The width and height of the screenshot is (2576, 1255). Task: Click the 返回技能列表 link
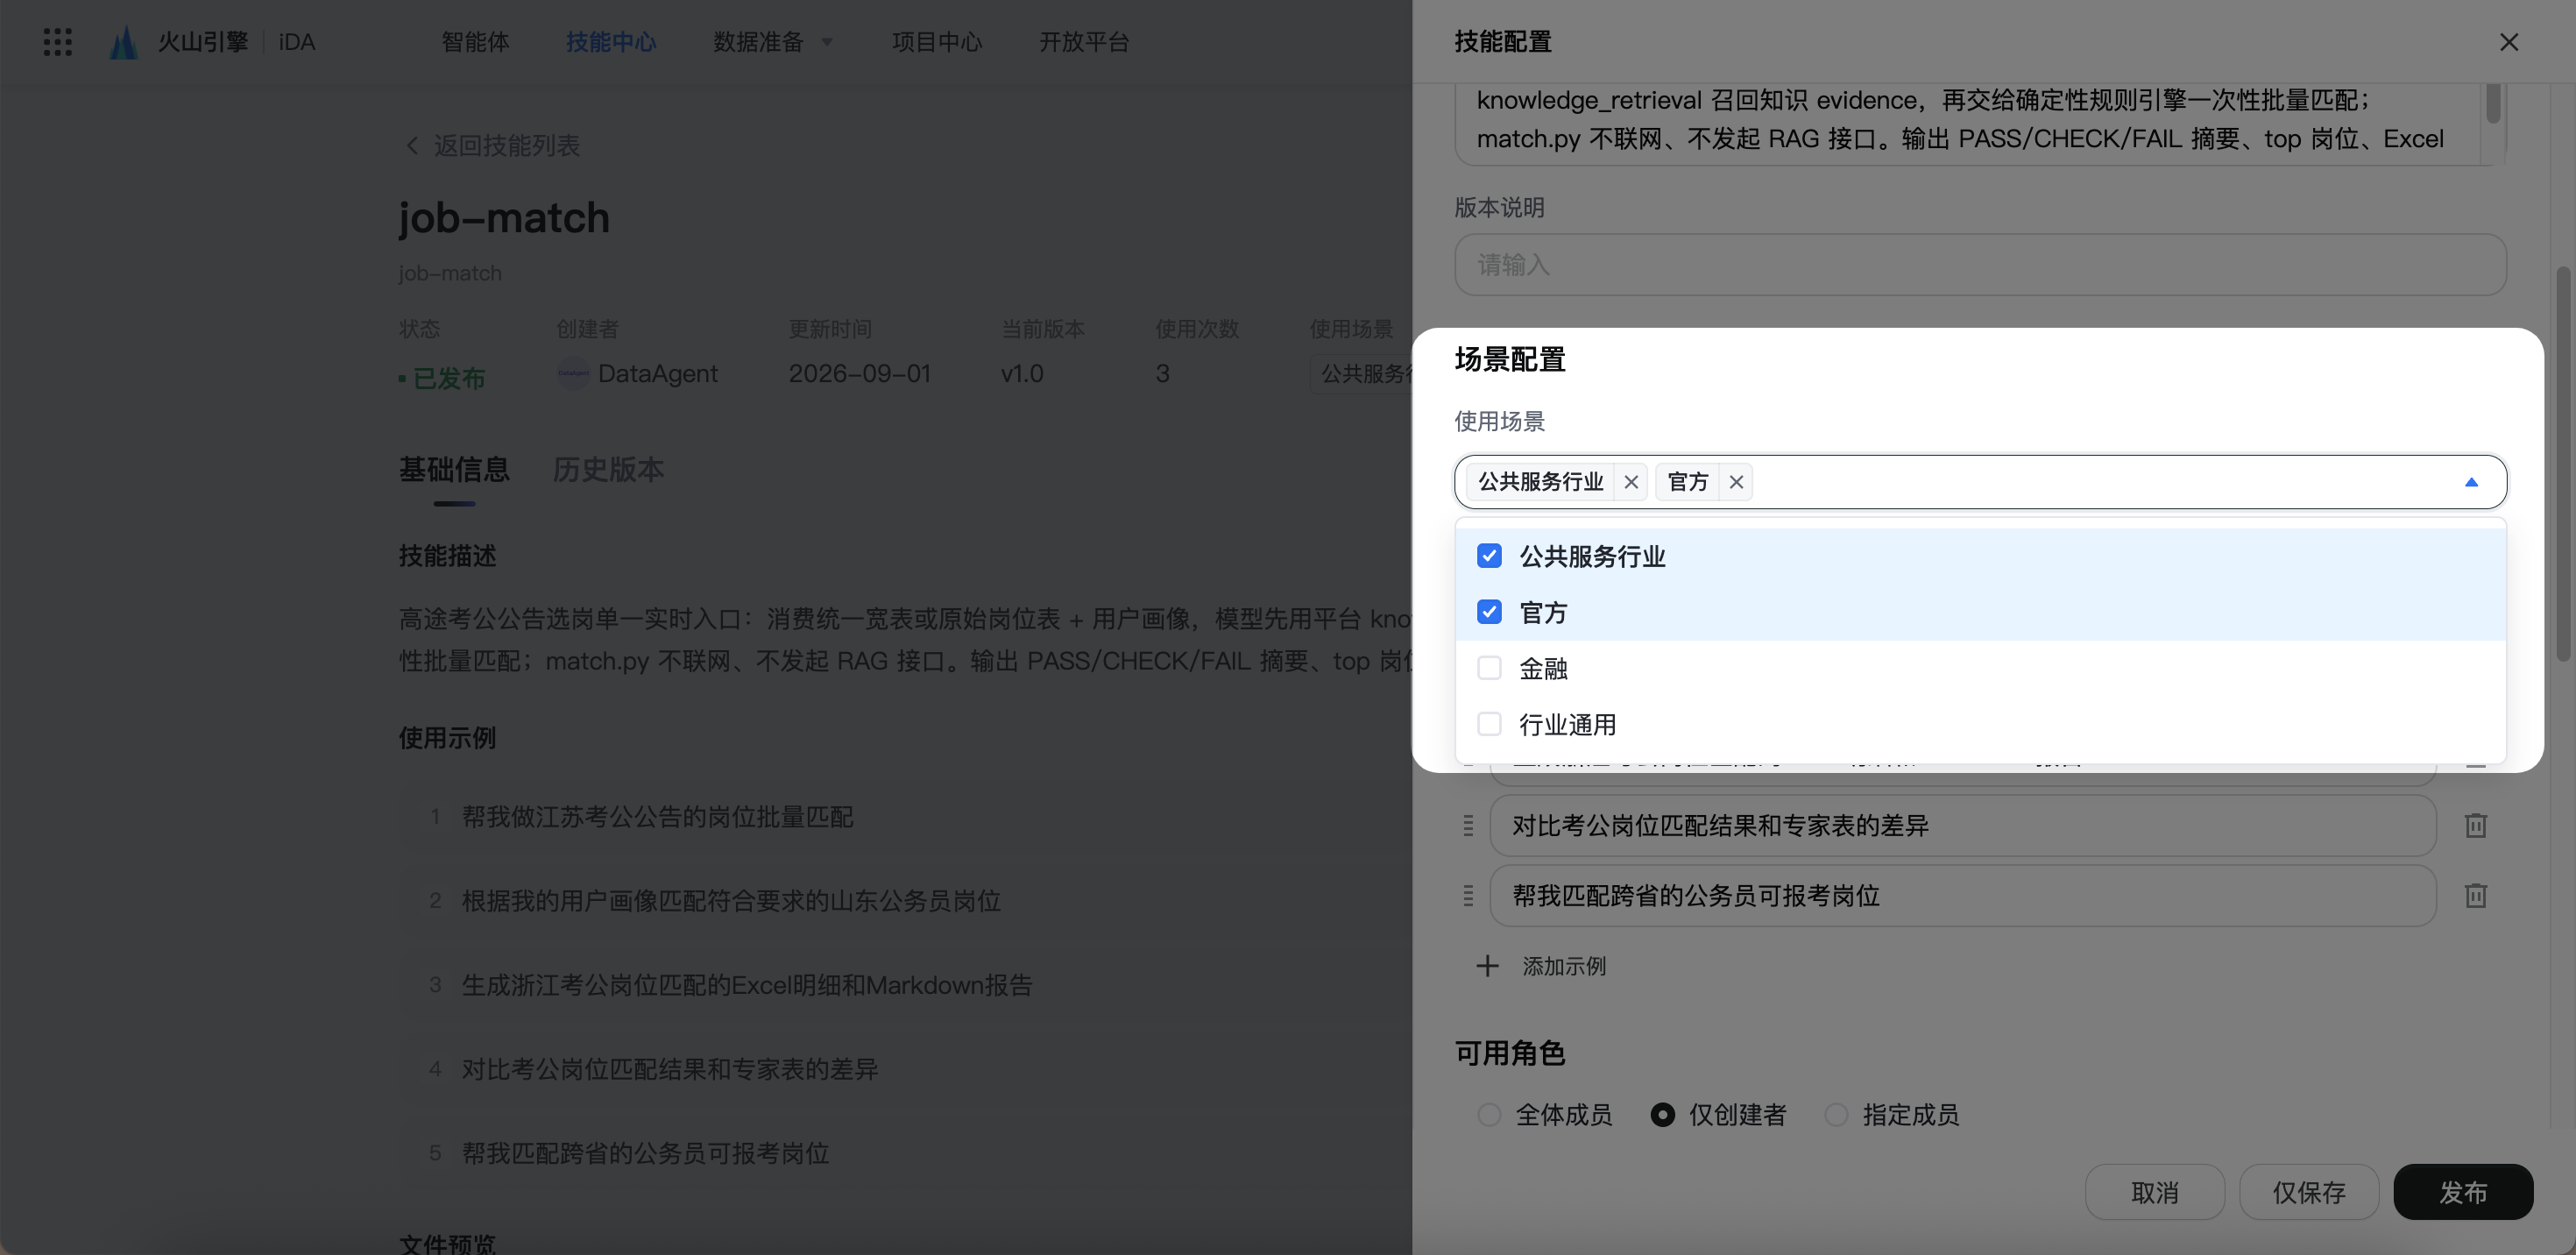506,145
